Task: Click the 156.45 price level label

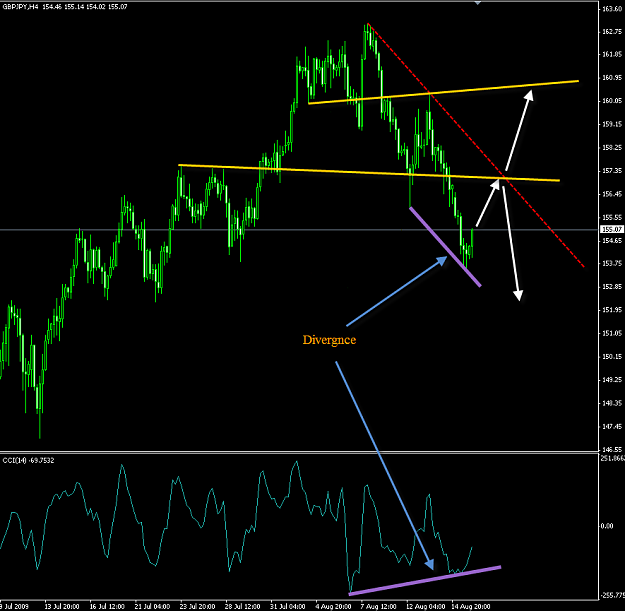Action: tap(612, 194)
